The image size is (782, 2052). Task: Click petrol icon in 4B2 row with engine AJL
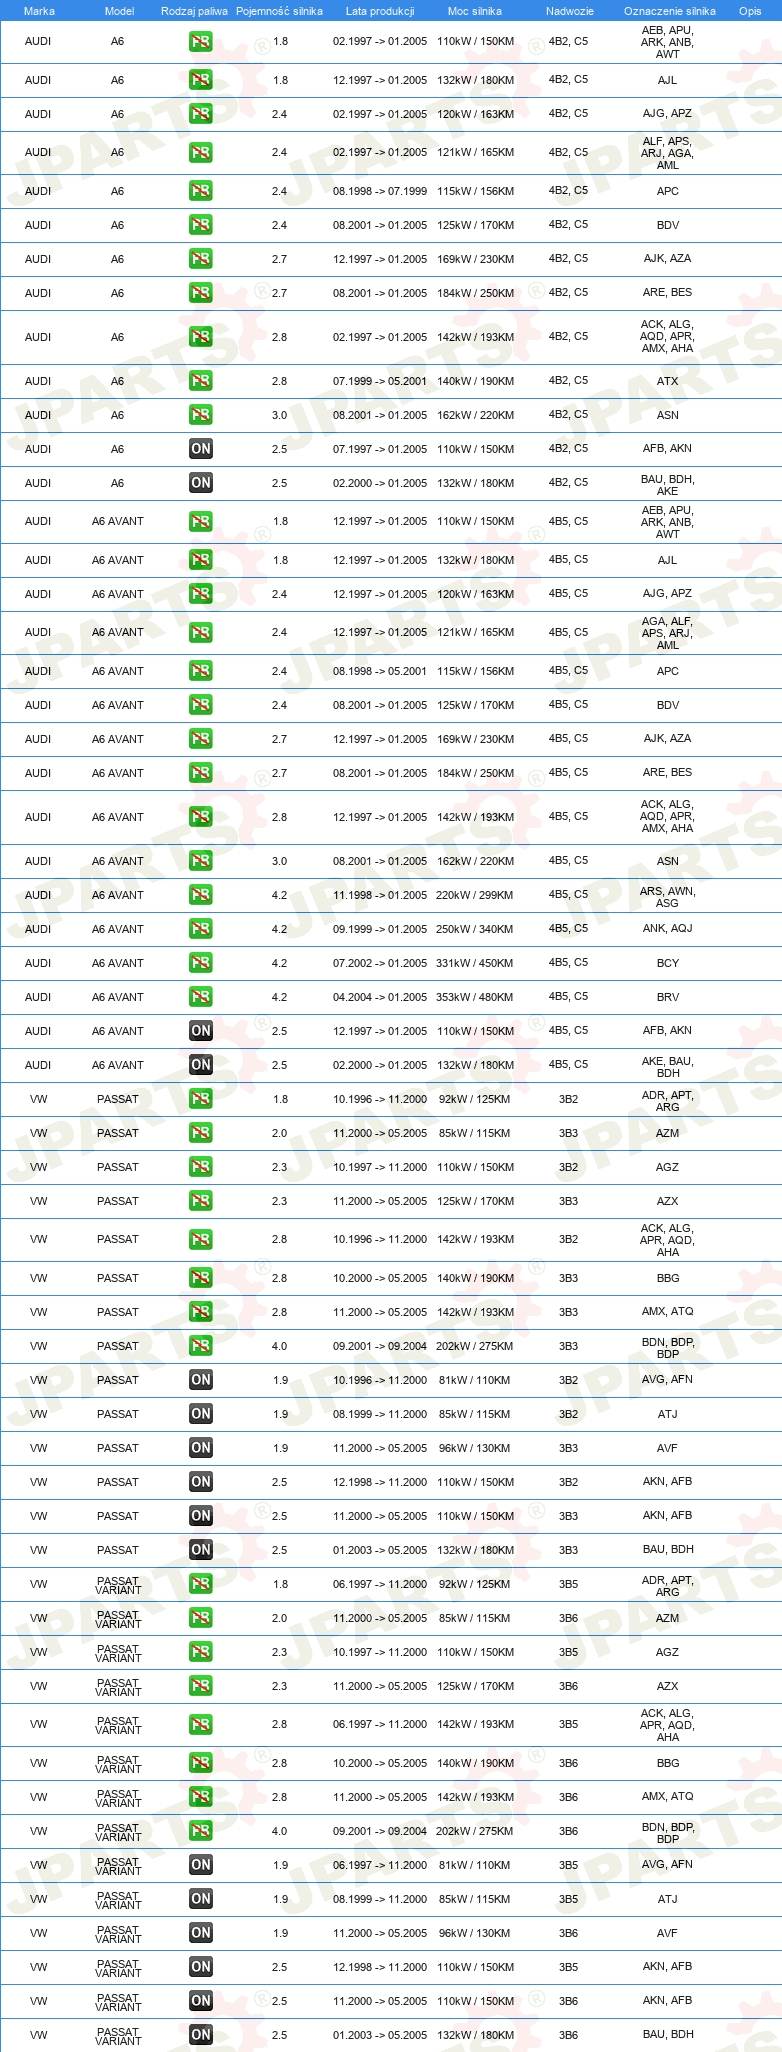coord(200,80)
